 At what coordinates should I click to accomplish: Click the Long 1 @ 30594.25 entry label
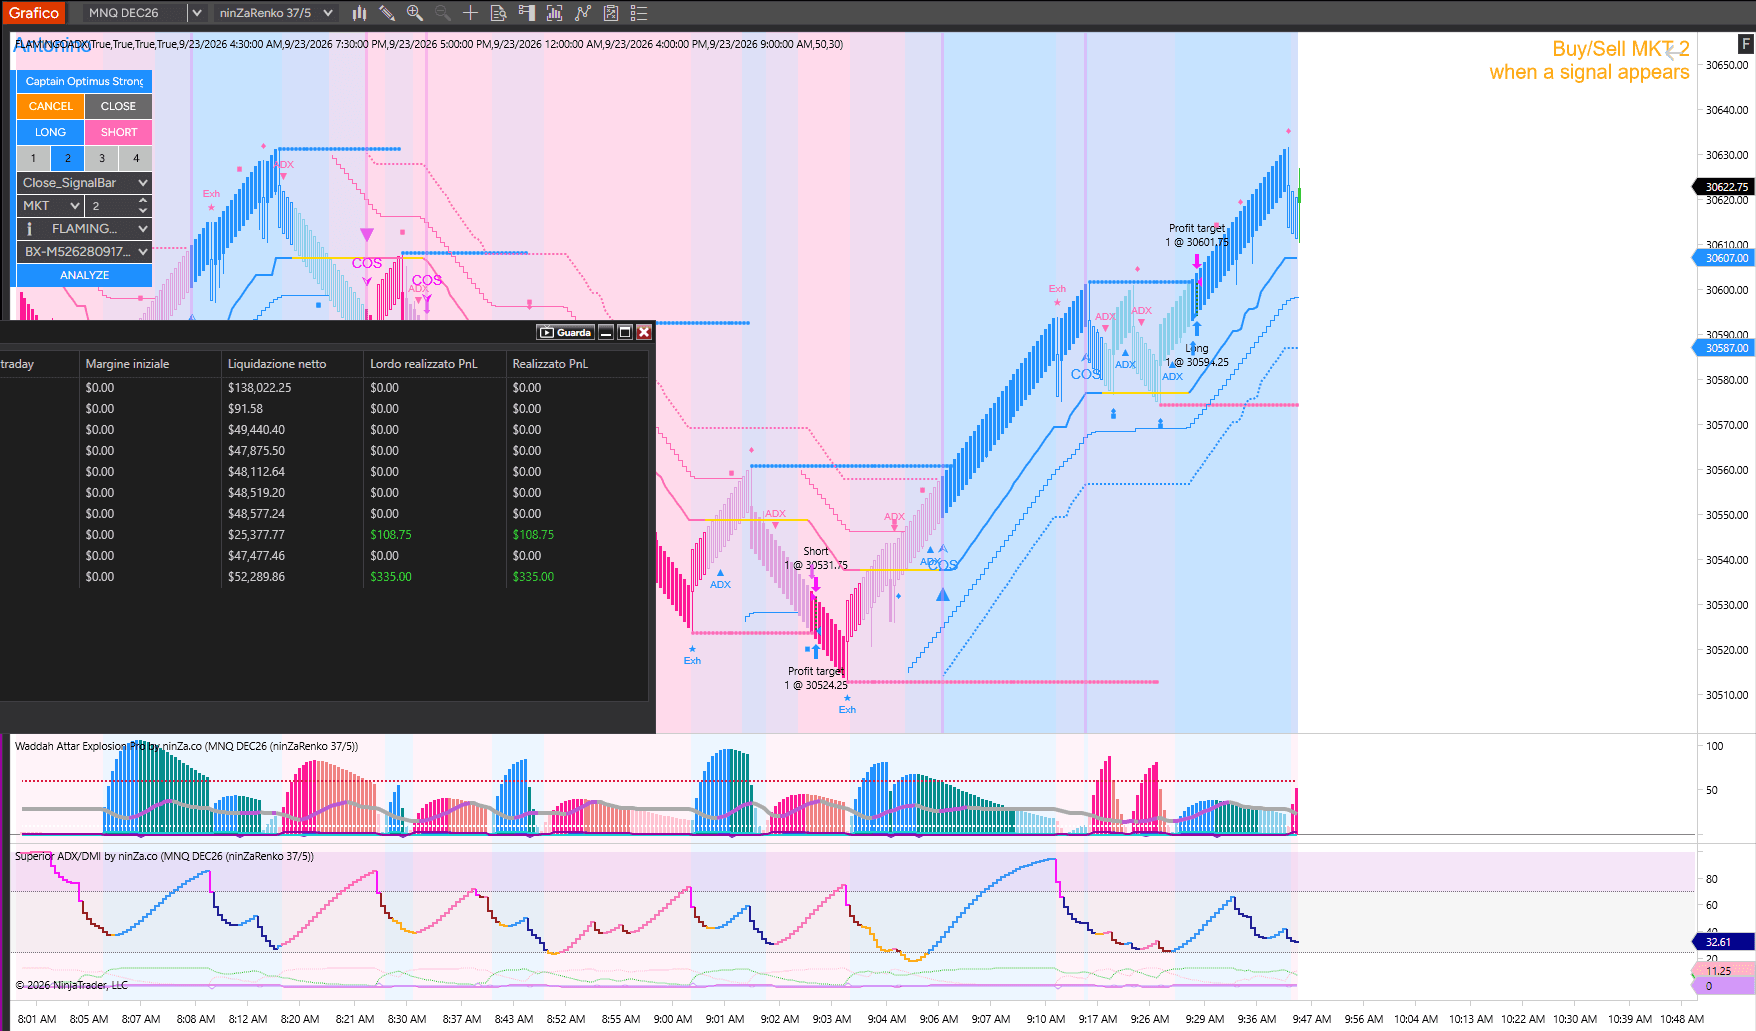coord(1197,355)
